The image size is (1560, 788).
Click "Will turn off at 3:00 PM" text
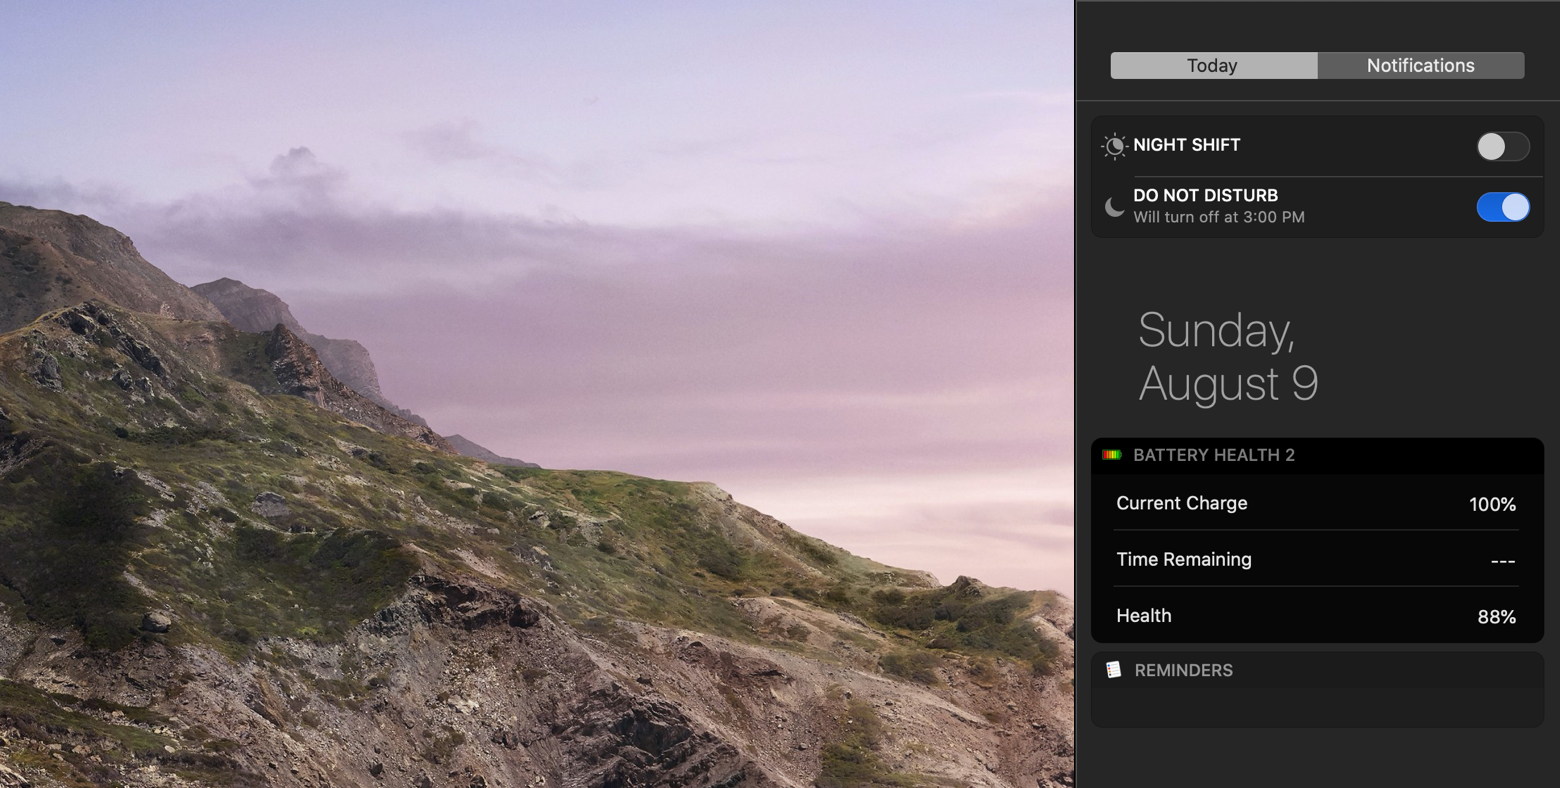(1218, 218)
